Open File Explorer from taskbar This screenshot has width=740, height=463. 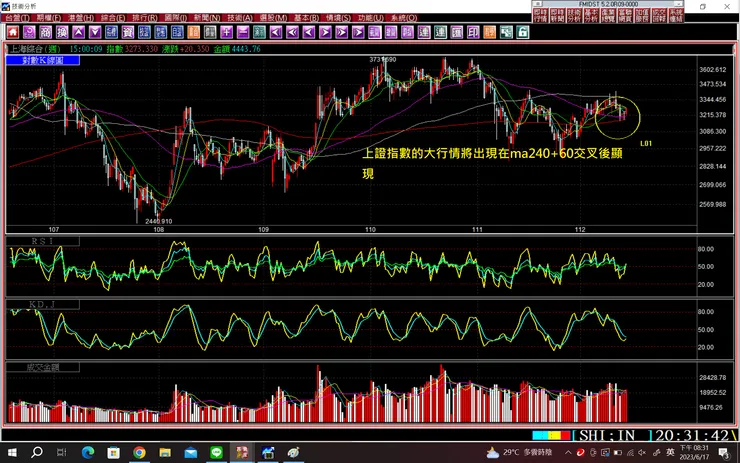click(x=165, y=453)
